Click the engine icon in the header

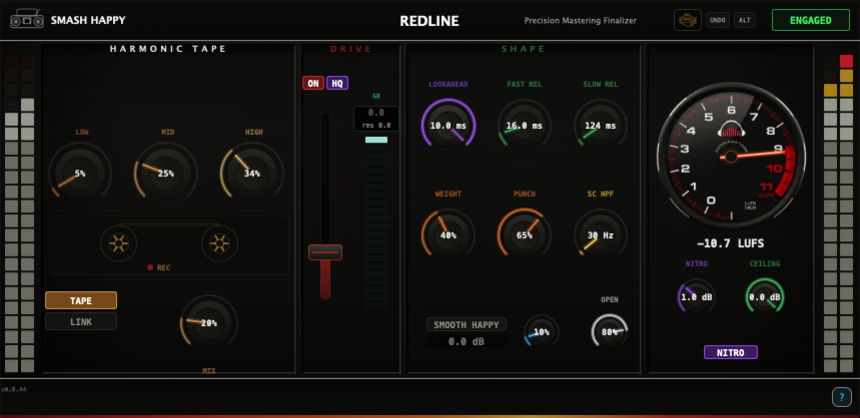click(687, 20)
